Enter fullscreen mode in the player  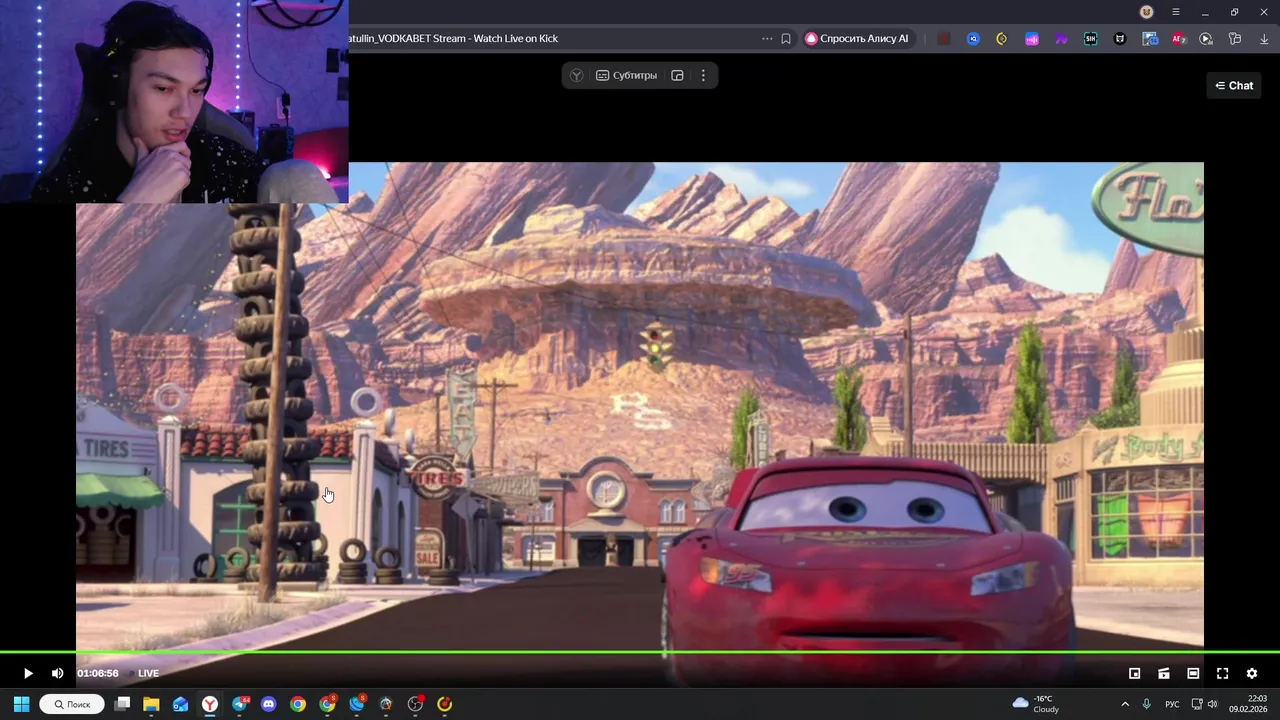click(1222, 674)
